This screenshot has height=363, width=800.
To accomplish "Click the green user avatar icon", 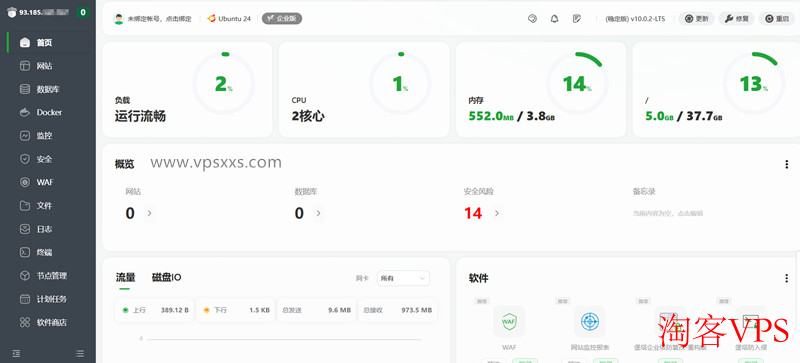I will click(x=119, y=19).
